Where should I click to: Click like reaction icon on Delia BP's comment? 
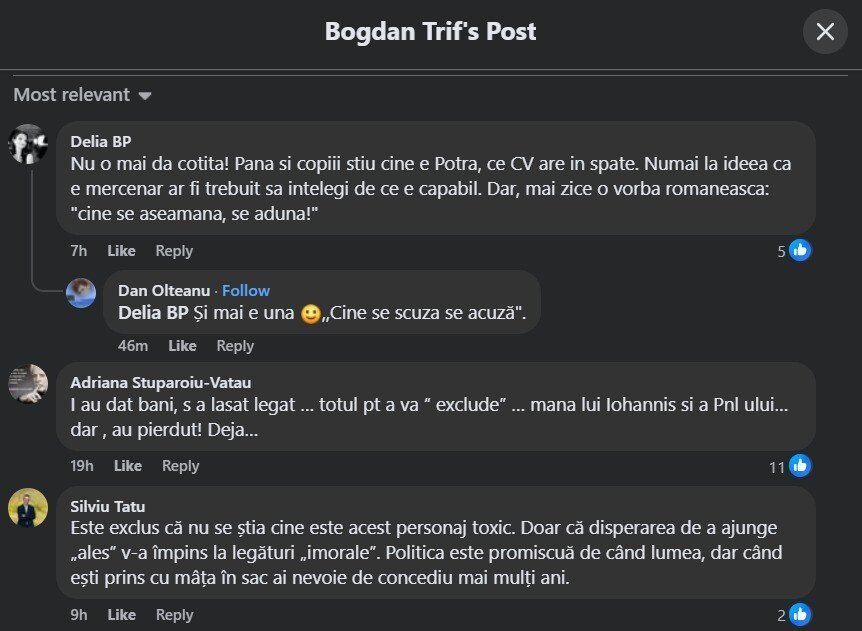point(799,250)
